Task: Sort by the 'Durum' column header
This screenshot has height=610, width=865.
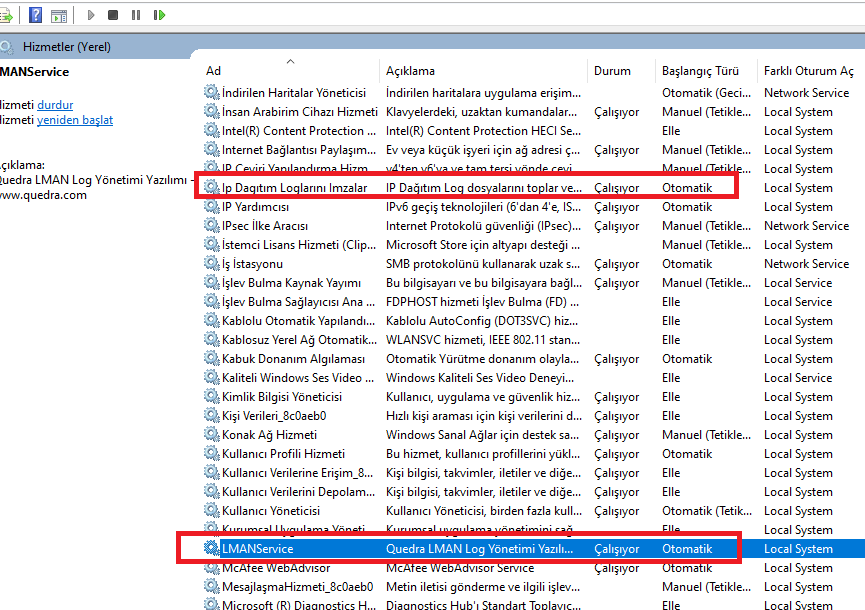Action: tap(612, 71)
